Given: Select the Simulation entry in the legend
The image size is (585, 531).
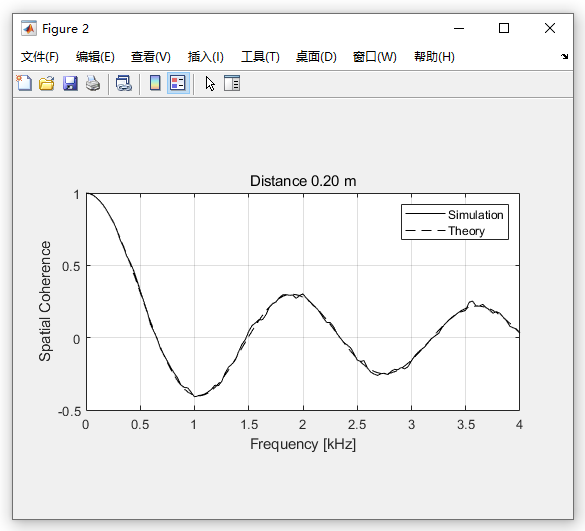Looking at the screenshot, I should tap(475, 215).
